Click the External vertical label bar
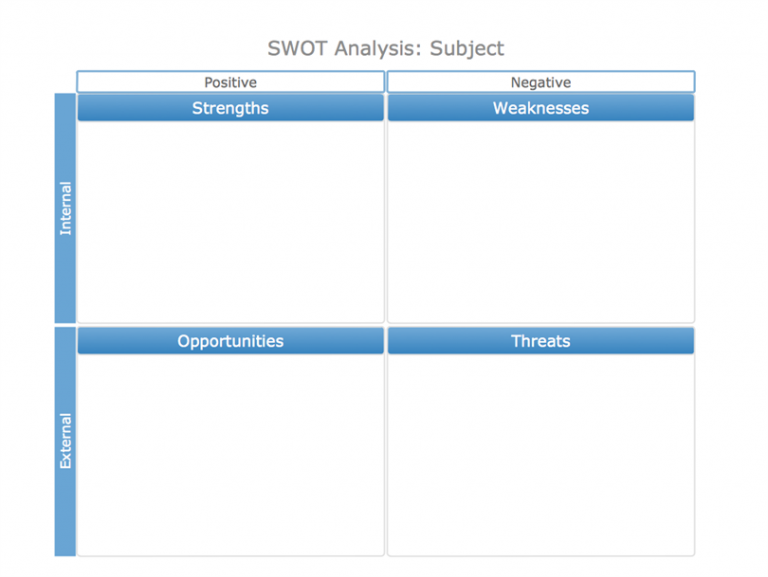The image size is (768, 577). [65, 441]
